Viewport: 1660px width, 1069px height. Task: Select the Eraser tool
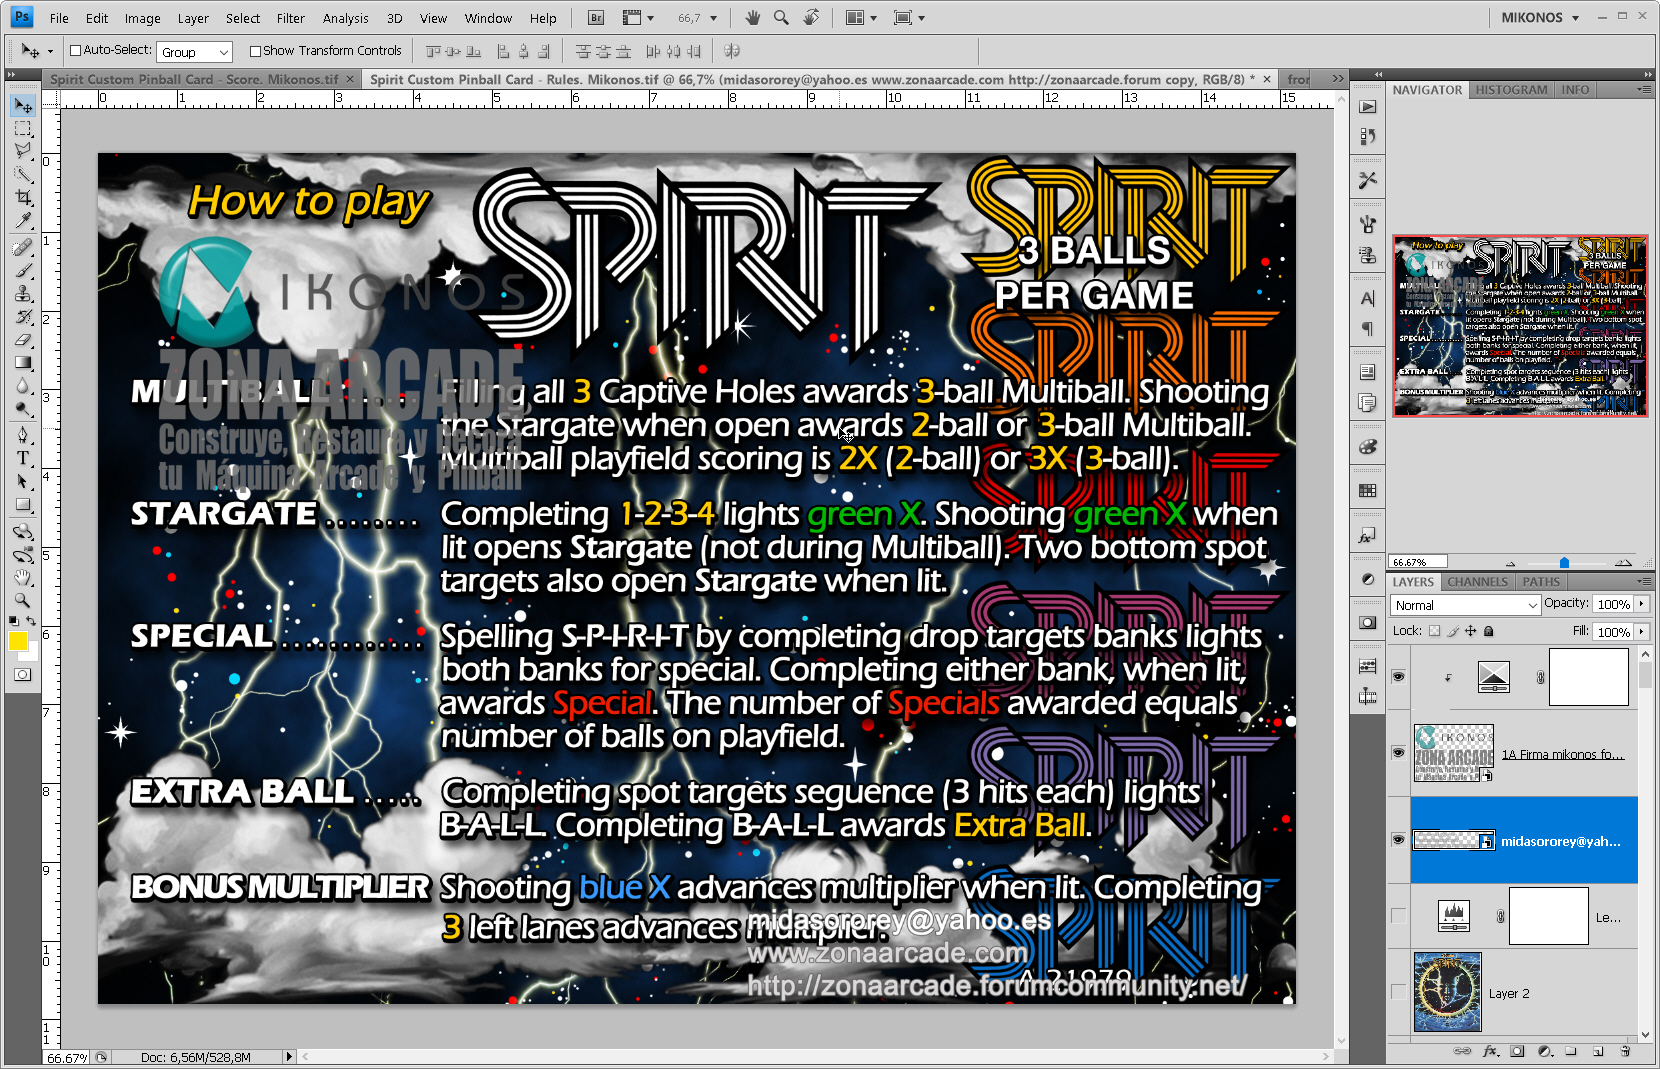tap(22, 339)
